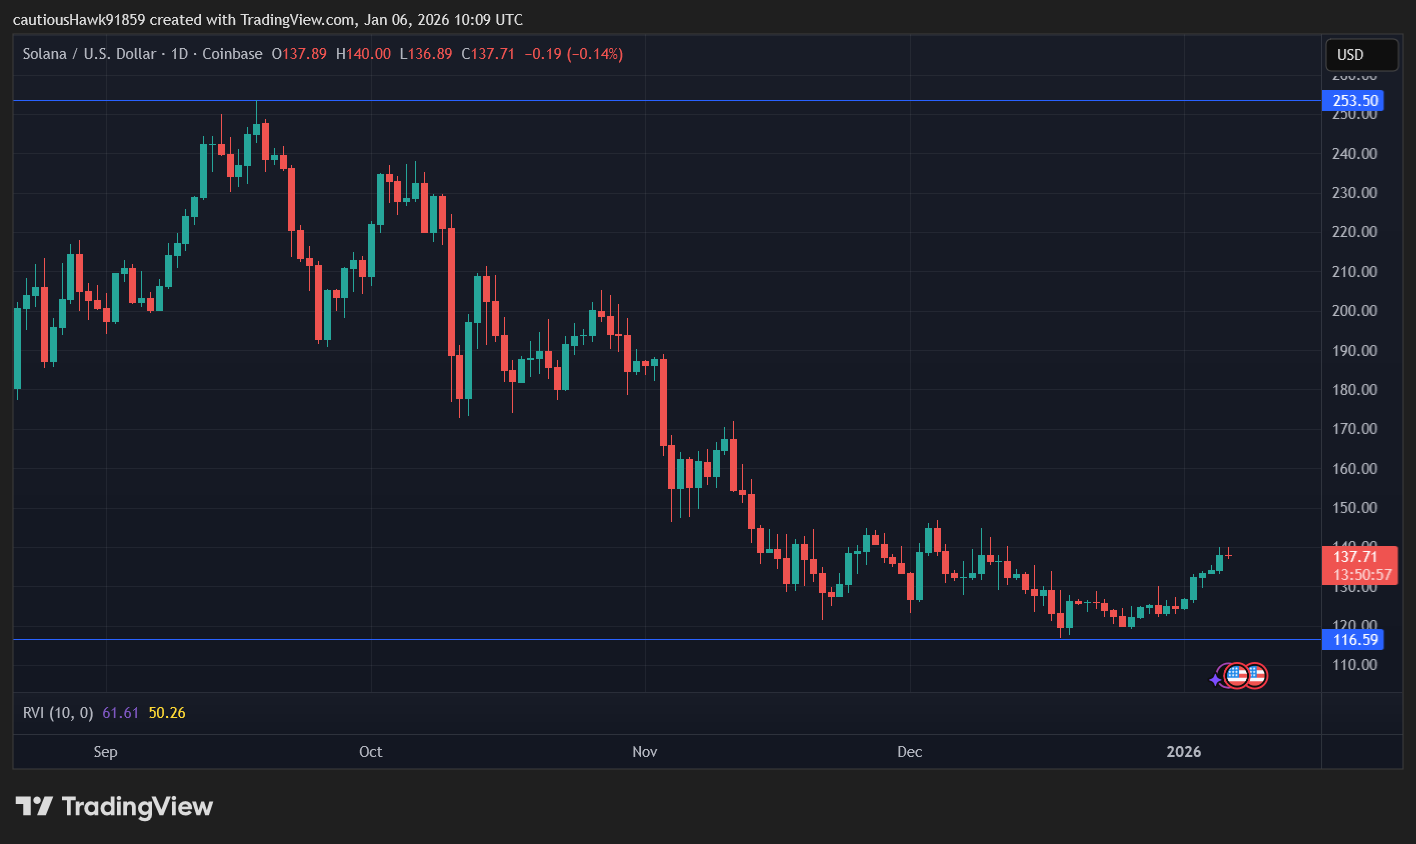This screenshot has width=1416, height=844.
Task: Click the 1D interval in the chart legend
Action: coord(180,54)
